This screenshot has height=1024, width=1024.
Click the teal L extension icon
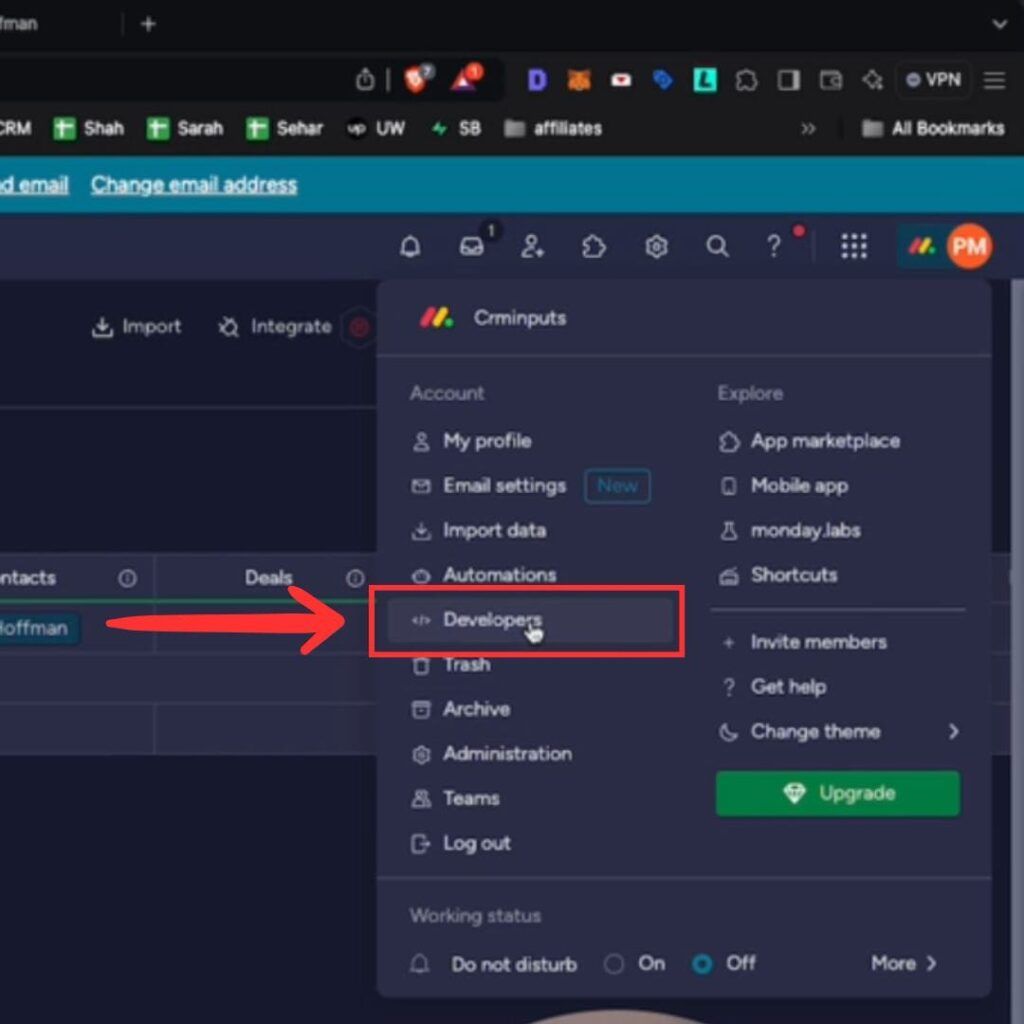(705, 80)
